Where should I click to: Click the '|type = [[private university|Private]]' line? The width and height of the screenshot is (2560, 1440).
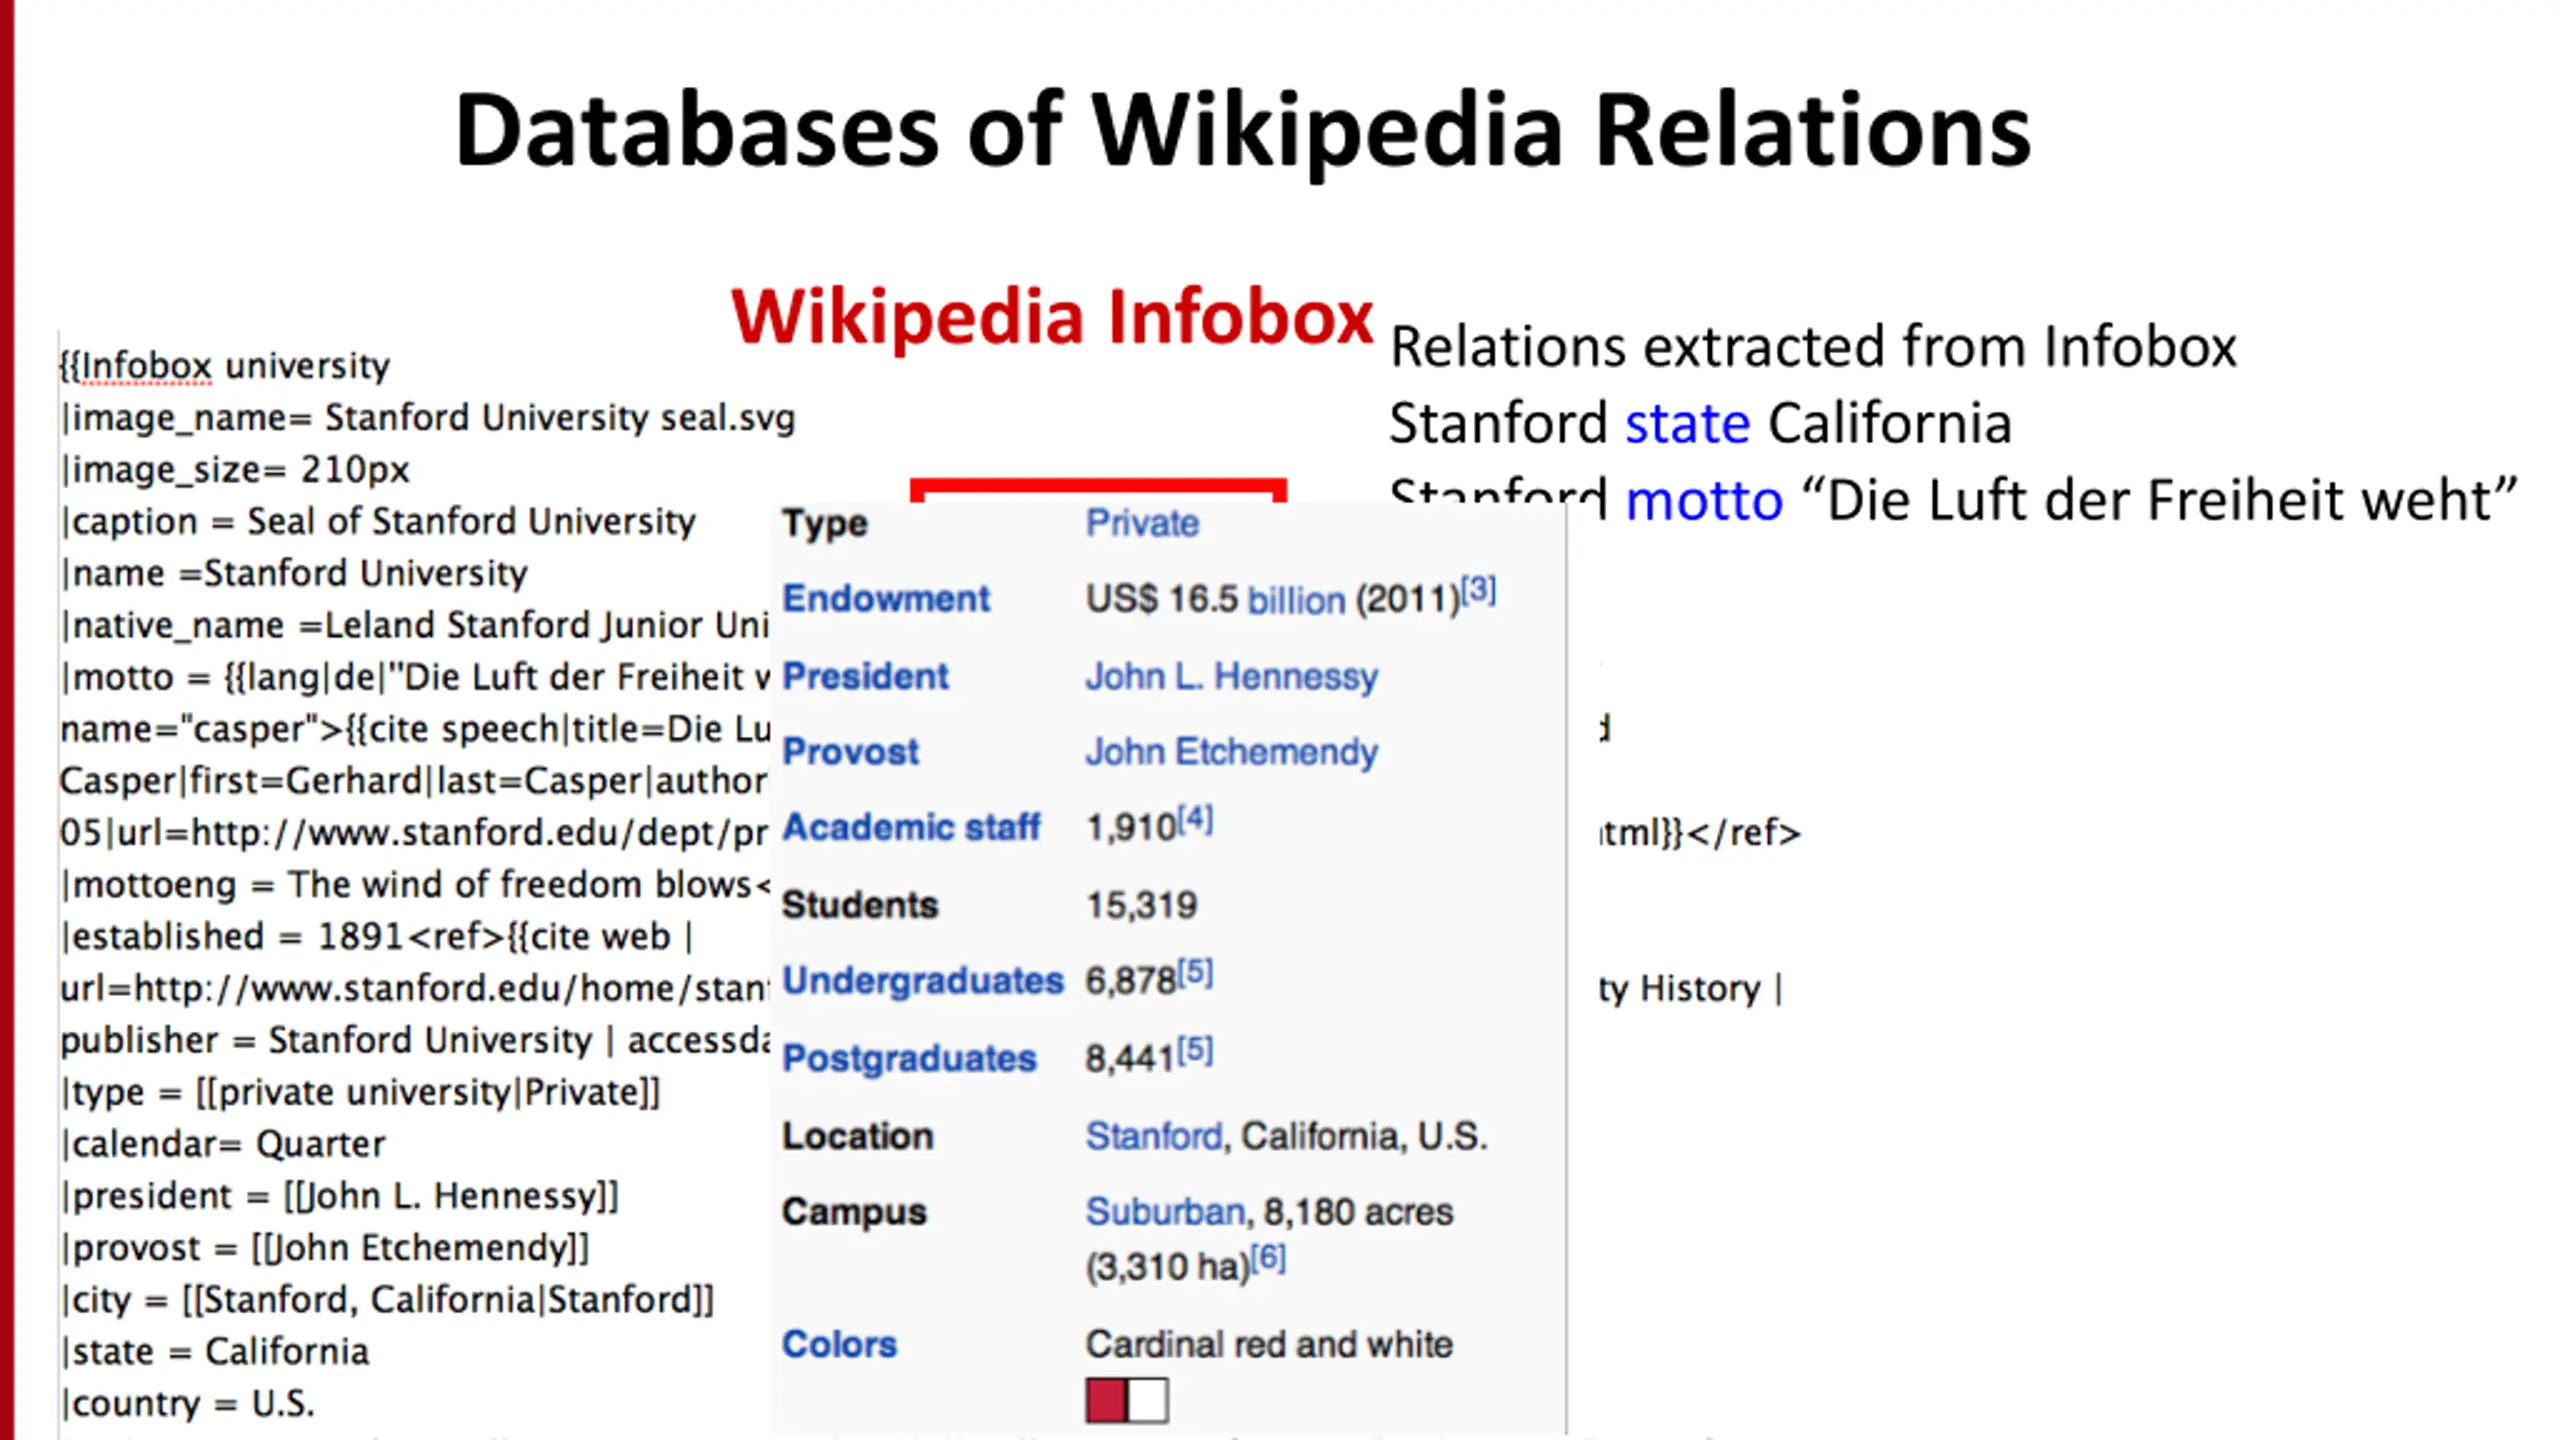(361, 1093)
